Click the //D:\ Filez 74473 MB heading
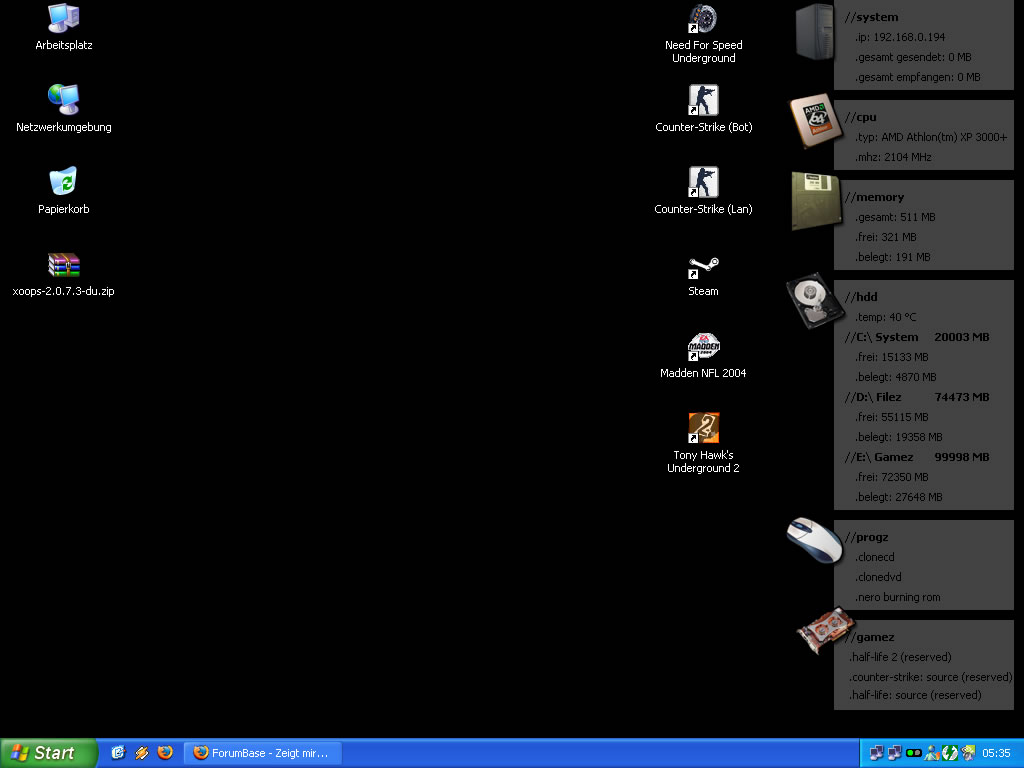 tap(917, 397)
